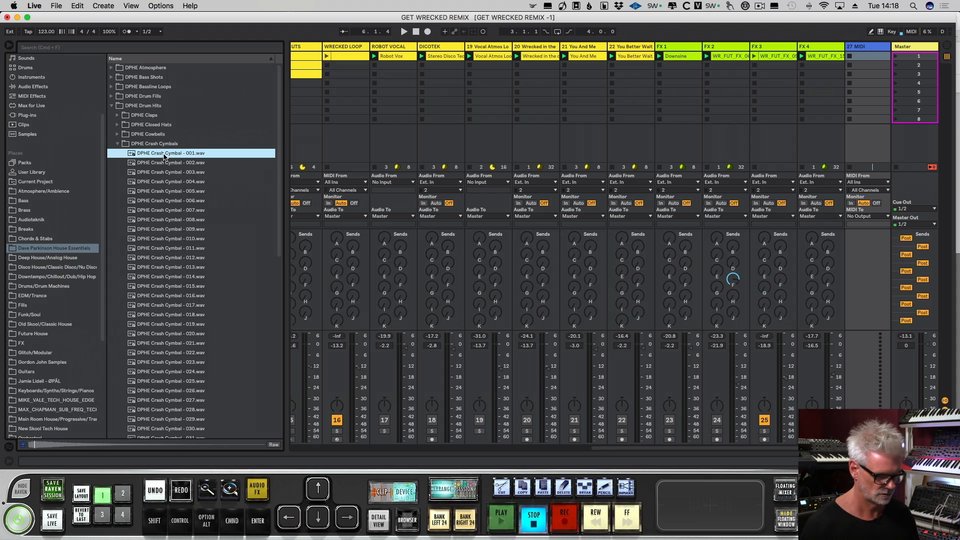960x540 pixels.
Task: Open macOS Spotlight search icon
Action: tap(913, 6)
